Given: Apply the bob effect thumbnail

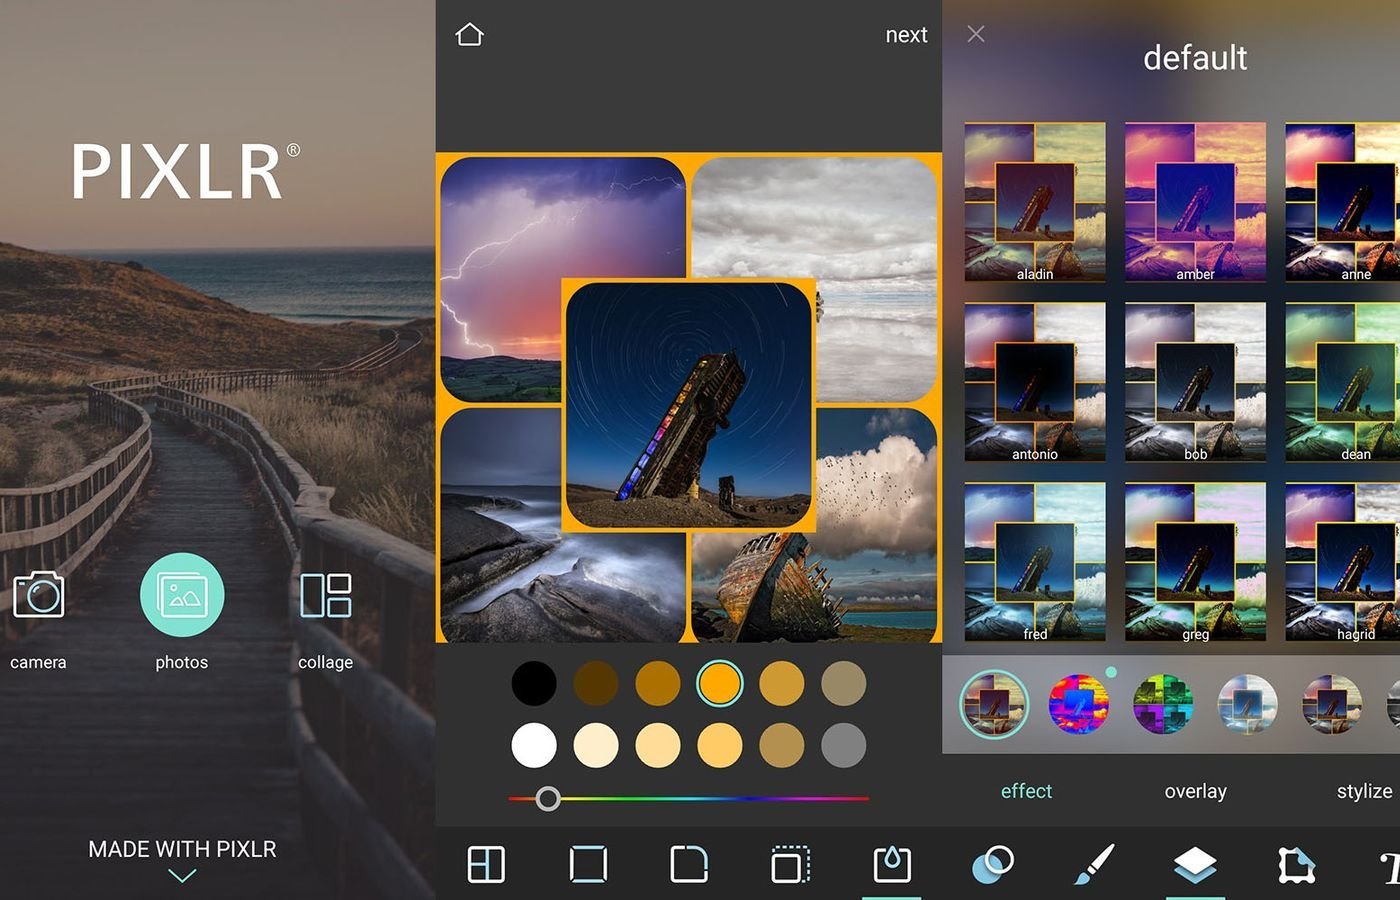Looking at the screenshot, I should click(x=1195, y=382).
